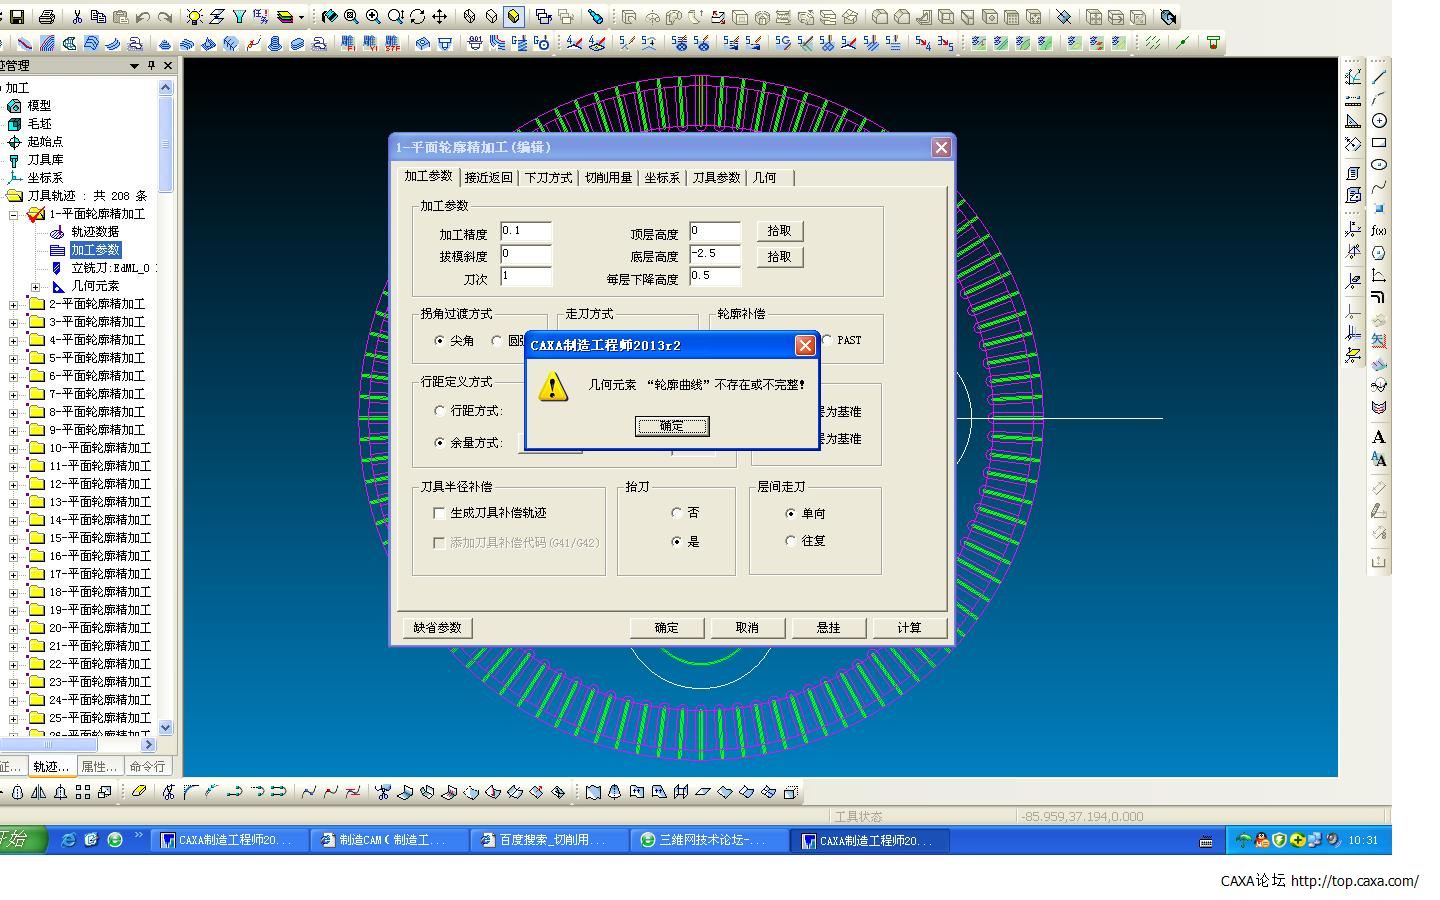Click the light bulb visibility icon
Viewport: 1440px width, 900px height.
[194, 17]
